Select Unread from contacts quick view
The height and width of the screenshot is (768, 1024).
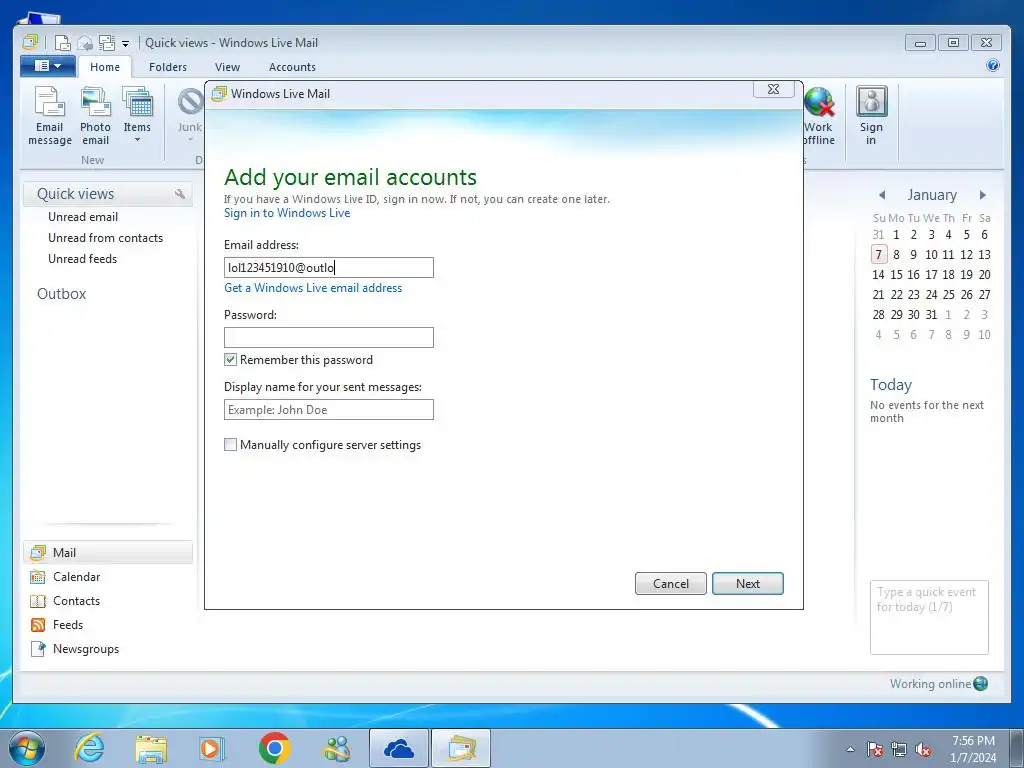pos(105,238)
